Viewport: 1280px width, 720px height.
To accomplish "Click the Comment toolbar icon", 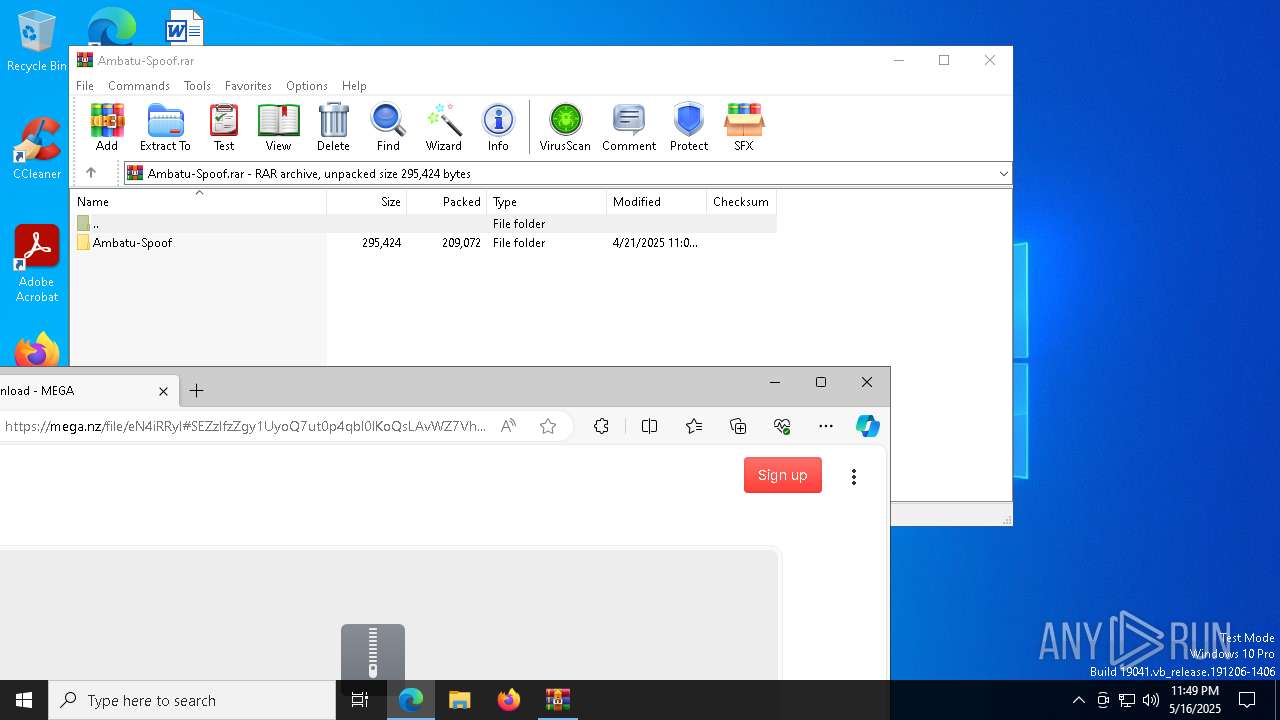I will (x=629, y=127).
